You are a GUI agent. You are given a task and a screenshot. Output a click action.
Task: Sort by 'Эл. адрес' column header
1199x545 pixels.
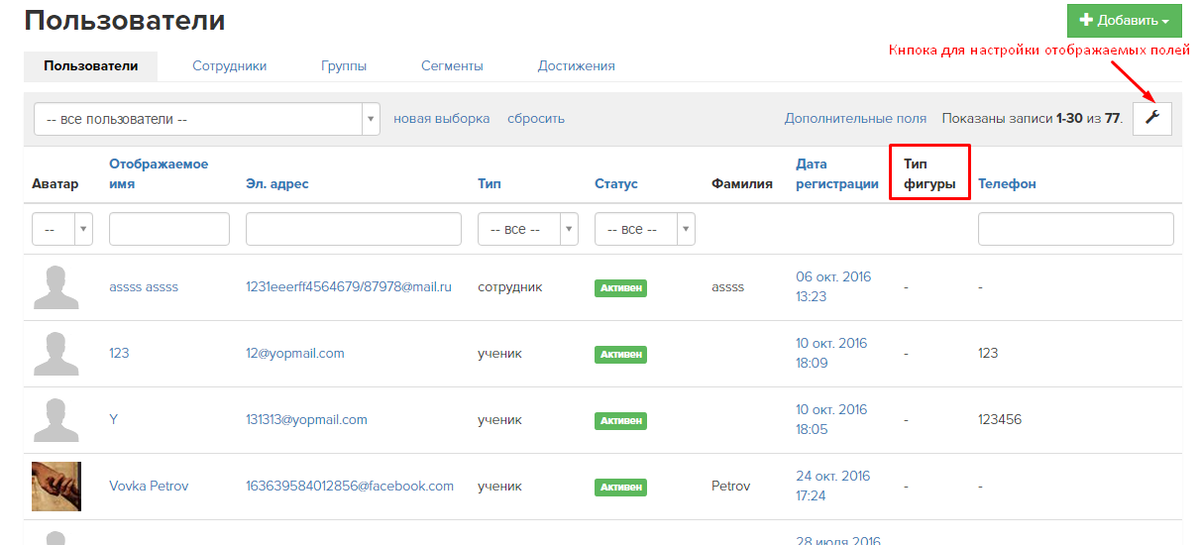[x=278, y=183]
